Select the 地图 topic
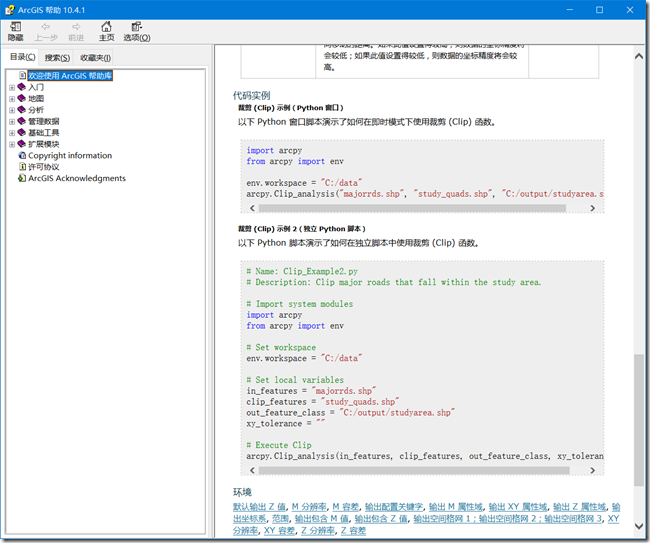Image resolution: width=650 pixels, height=543 pixels. click(x=36, y=98)
